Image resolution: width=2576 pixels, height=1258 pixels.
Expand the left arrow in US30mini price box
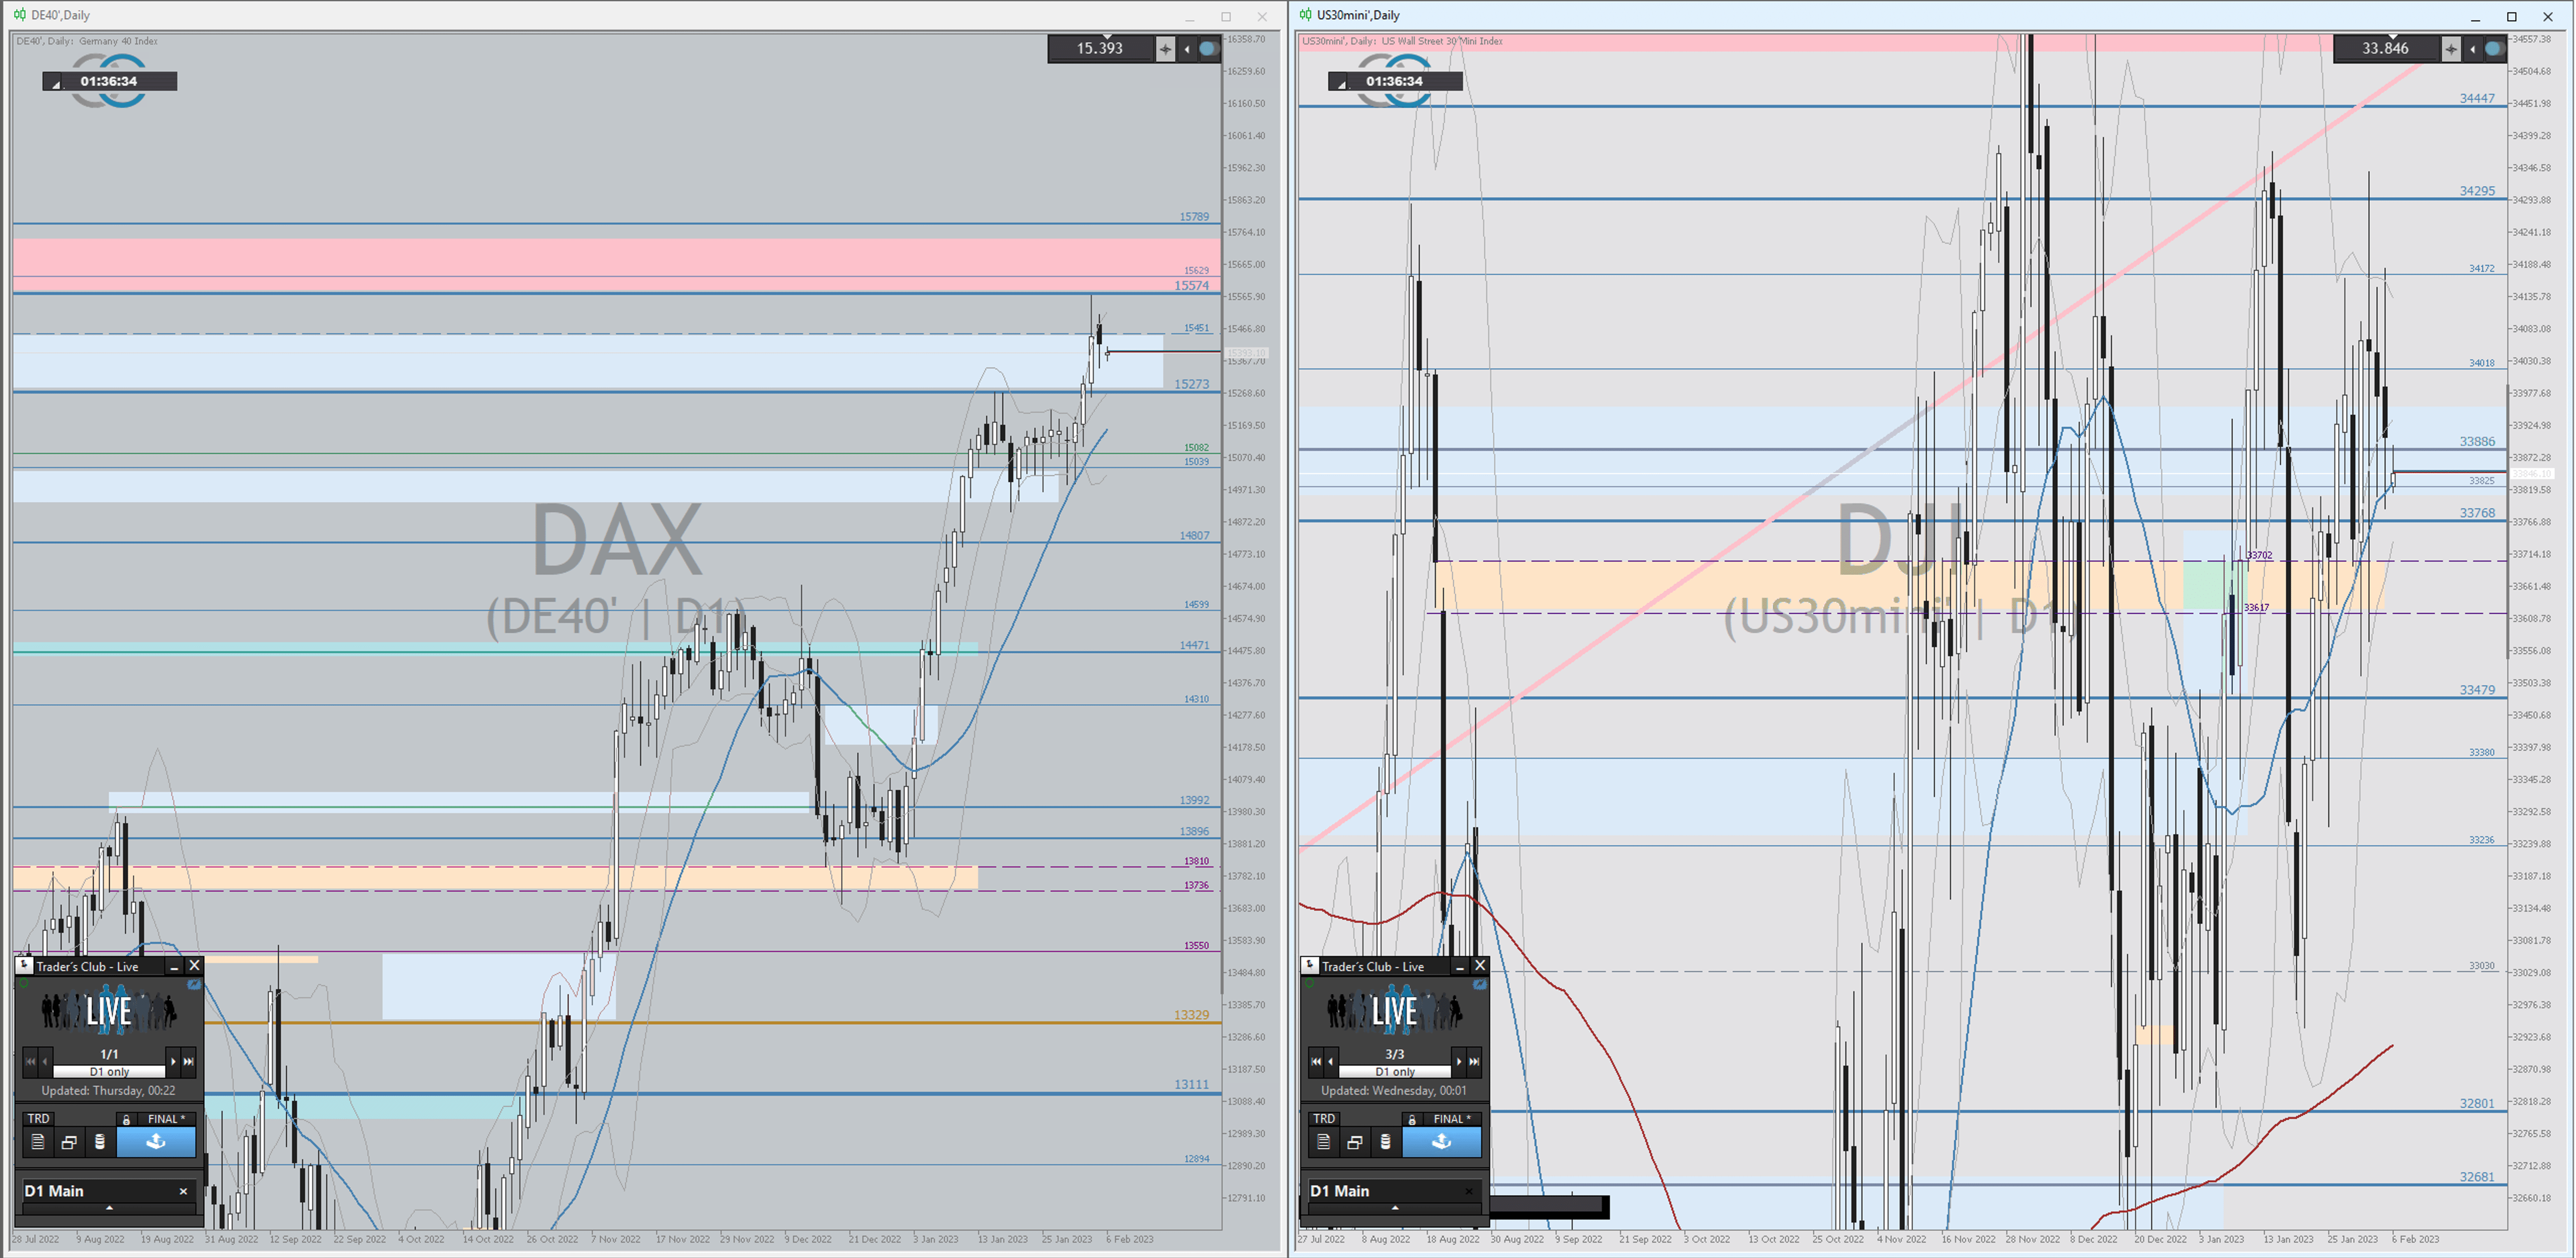[2472, 48]
